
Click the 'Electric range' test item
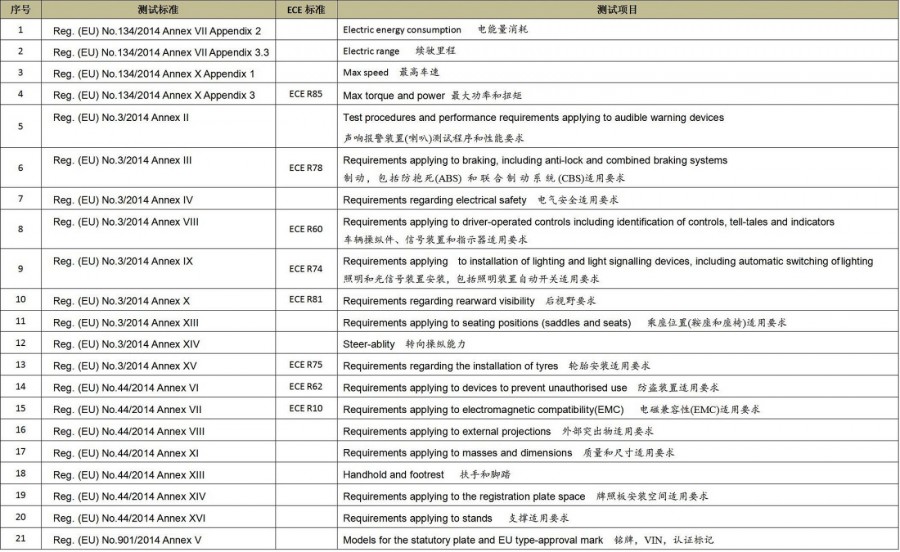pyautogui.click(x=371, y=51)
